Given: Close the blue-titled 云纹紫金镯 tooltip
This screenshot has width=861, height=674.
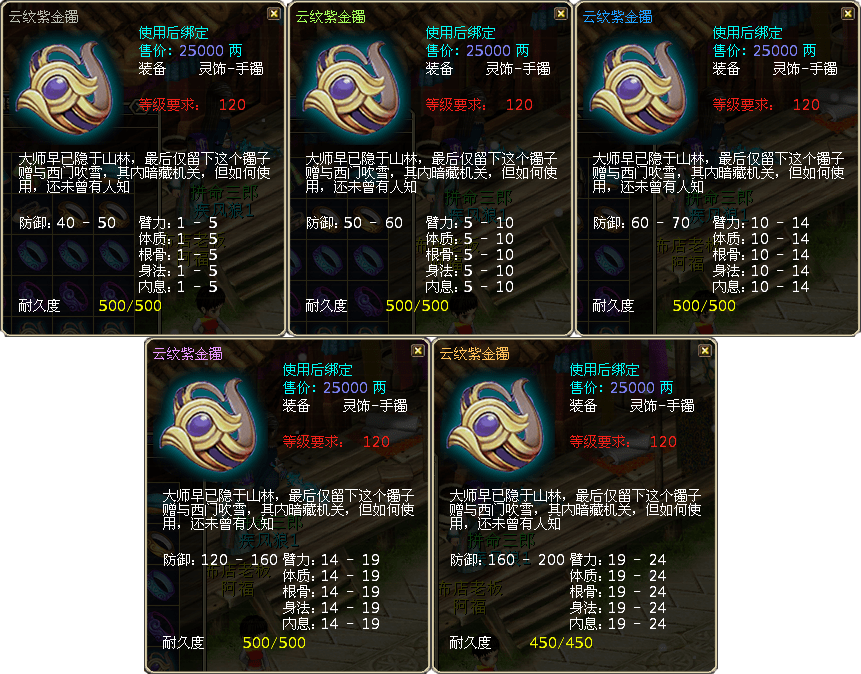Looking at the screenshot, I should 848,14.
